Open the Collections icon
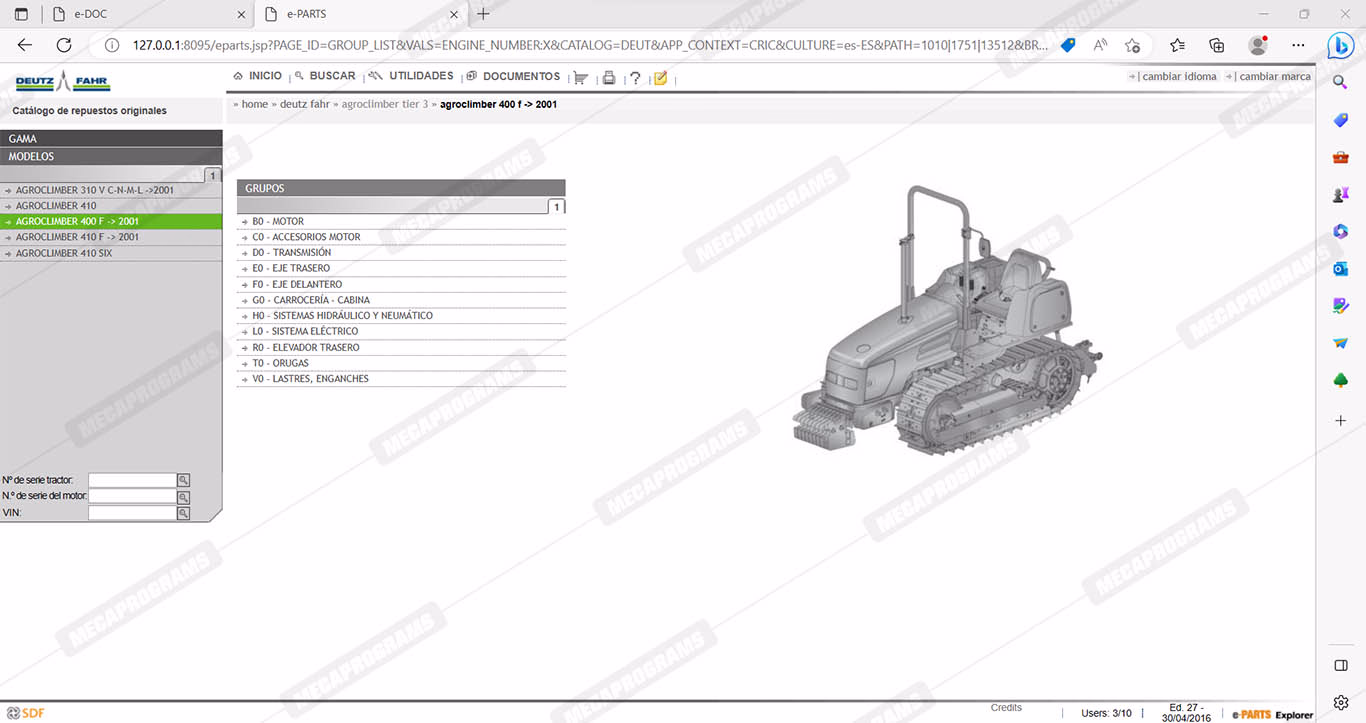Image resolution: width=1366 pixels, height=723 pixels. tap(1217, 45)
